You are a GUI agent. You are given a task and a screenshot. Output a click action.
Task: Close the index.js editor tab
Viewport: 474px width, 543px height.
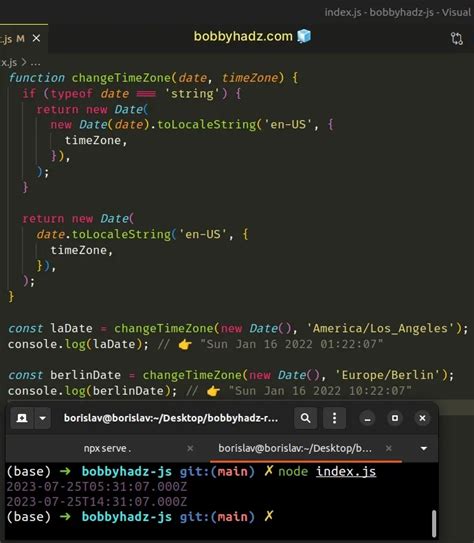click(x=36, y=38)
